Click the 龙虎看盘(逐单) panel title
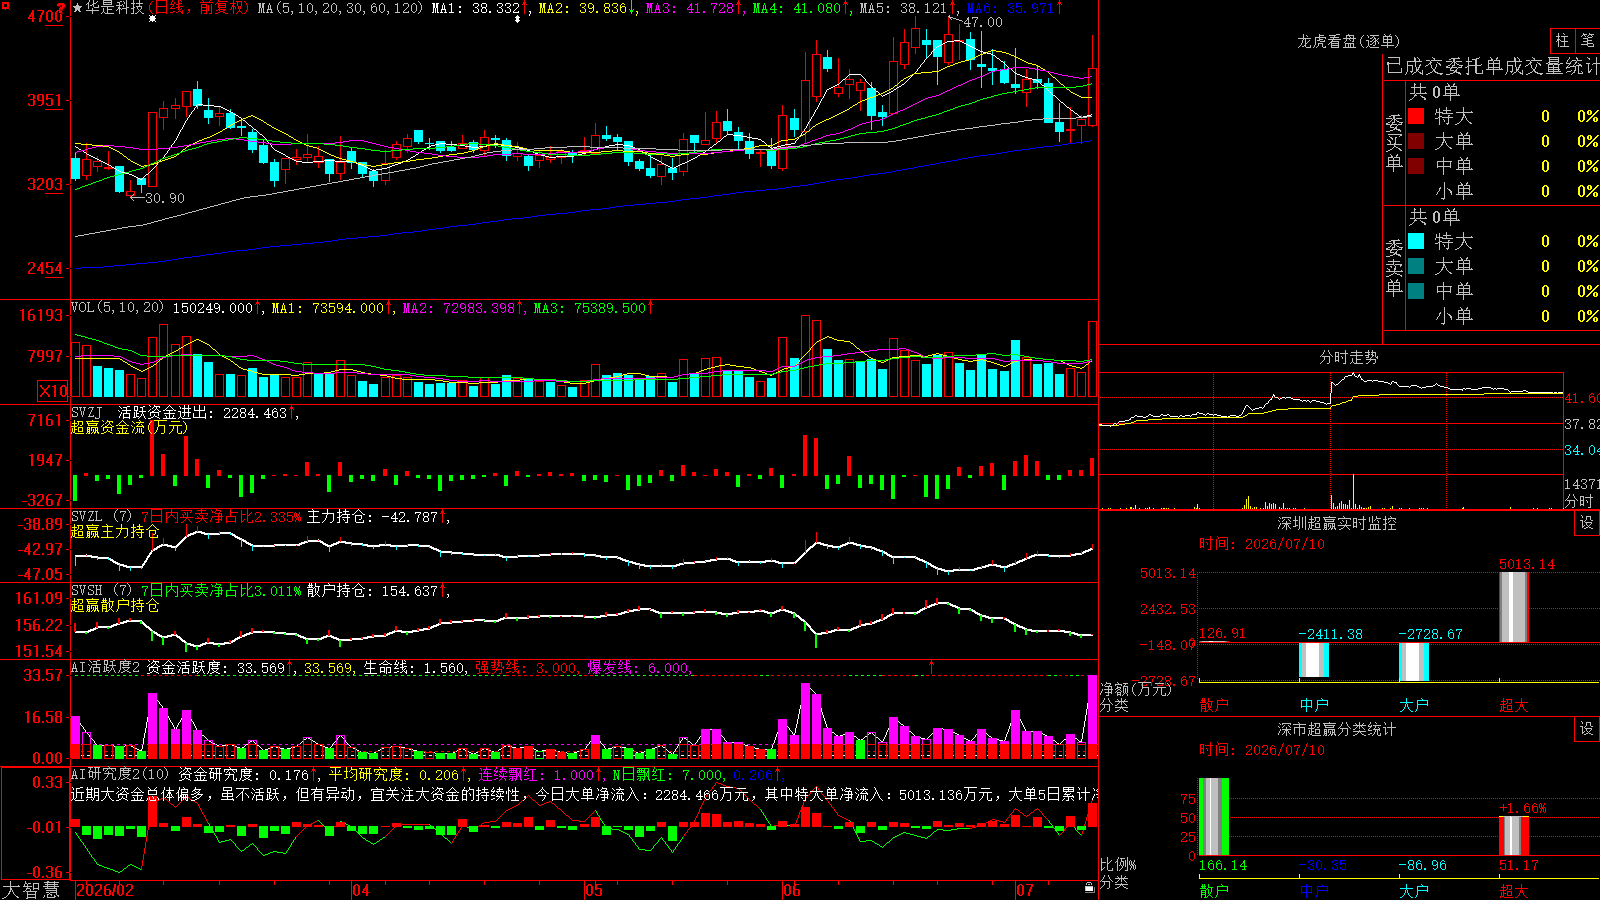The width and height of the screenshot is (1600, 900). tap(1348, 41)
